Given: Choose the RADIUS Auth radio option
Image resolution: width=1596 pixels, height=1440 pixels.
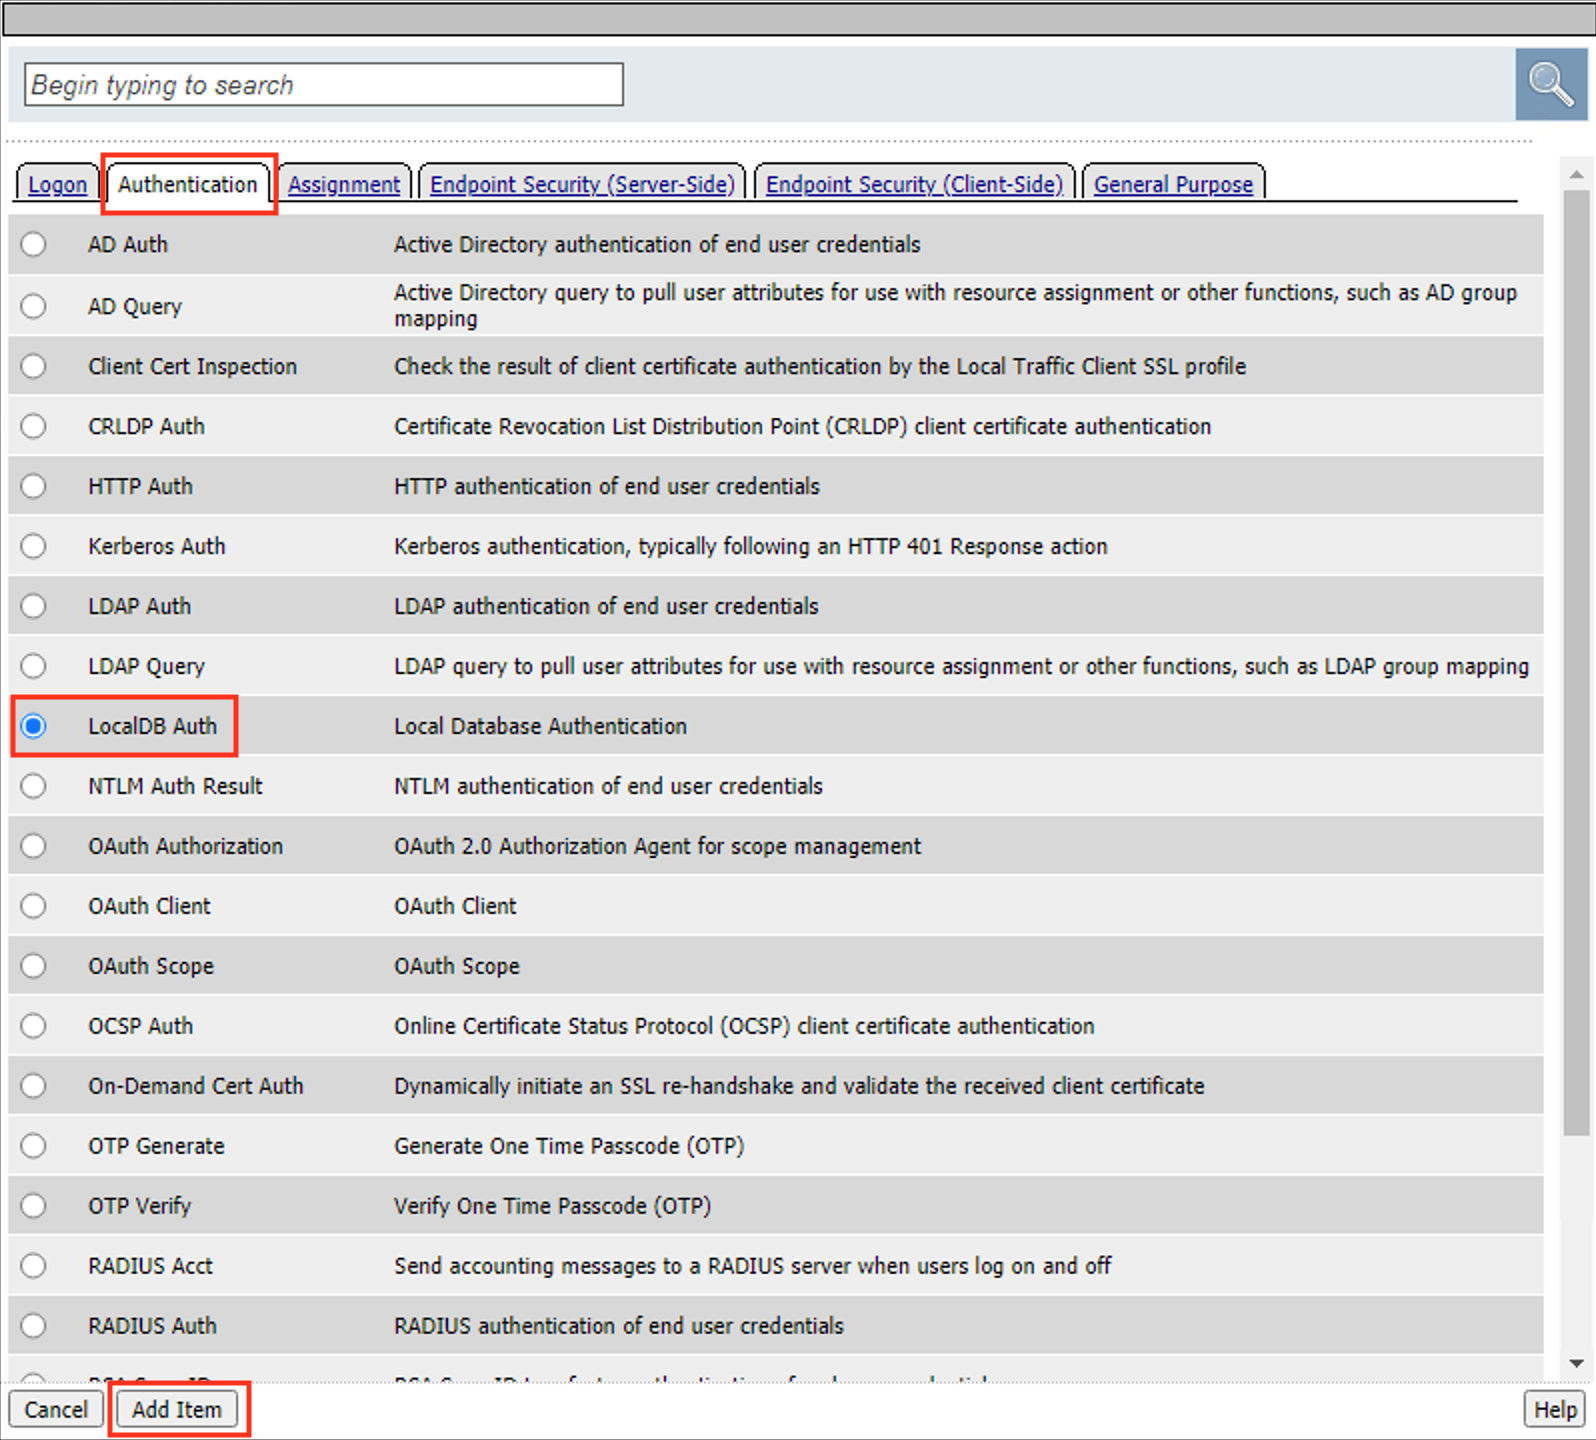Looking at the screenshot, I should pos(34,1326).
